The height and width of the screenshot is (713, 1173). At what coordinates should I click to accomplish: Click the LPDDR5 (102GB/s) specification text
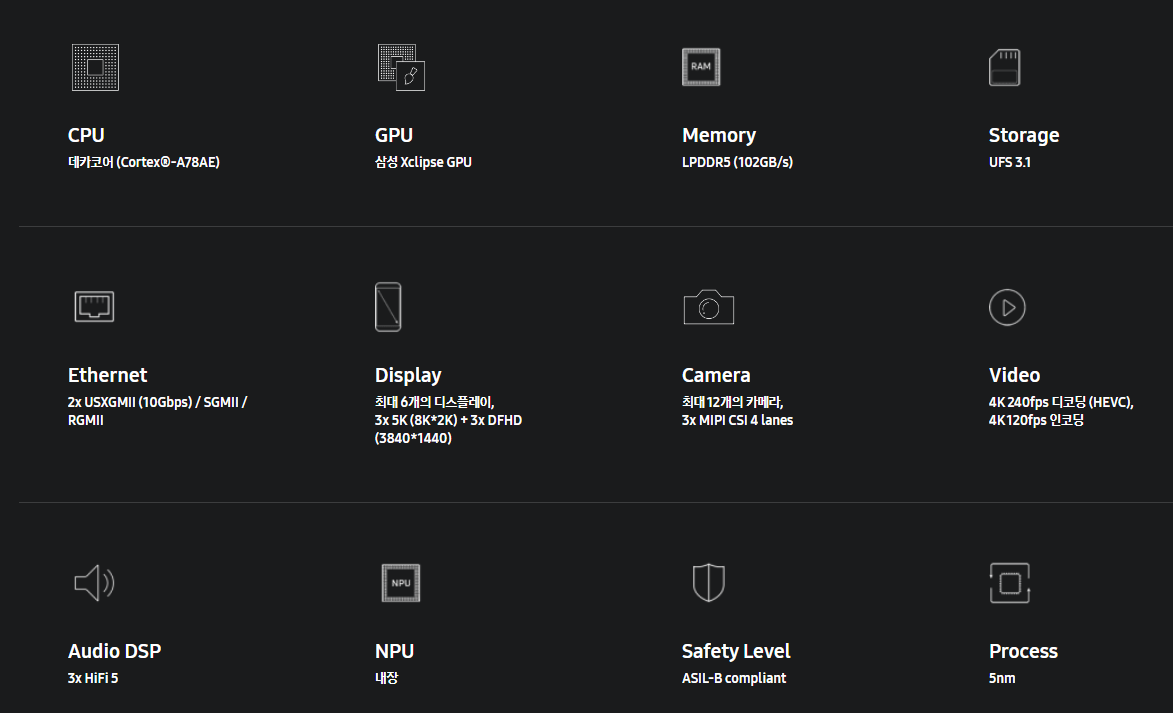[737, 162]
